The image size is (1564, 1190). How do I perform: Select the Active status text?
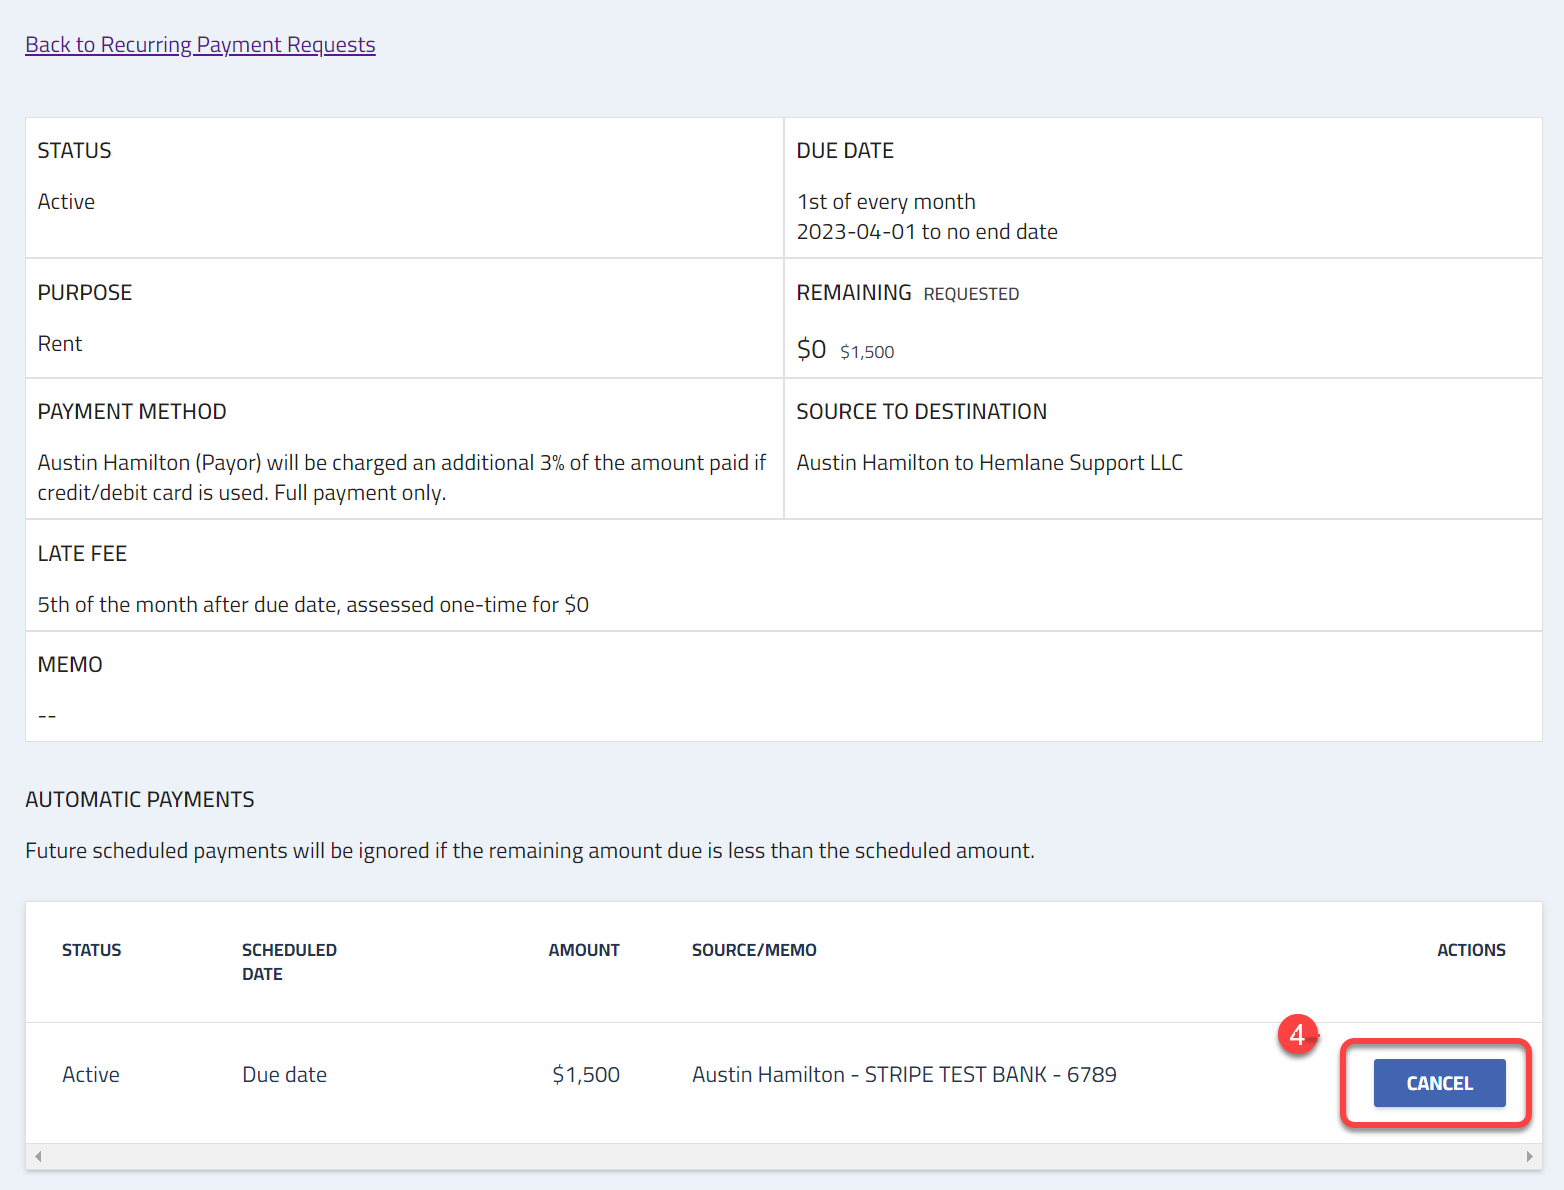66,201
